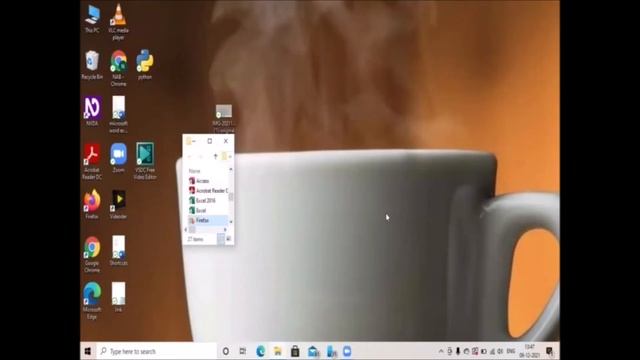Open the volume control in system tray
The height and width of the screenshot is (360, 640).
pyautogui.click(x=500, y=351)
